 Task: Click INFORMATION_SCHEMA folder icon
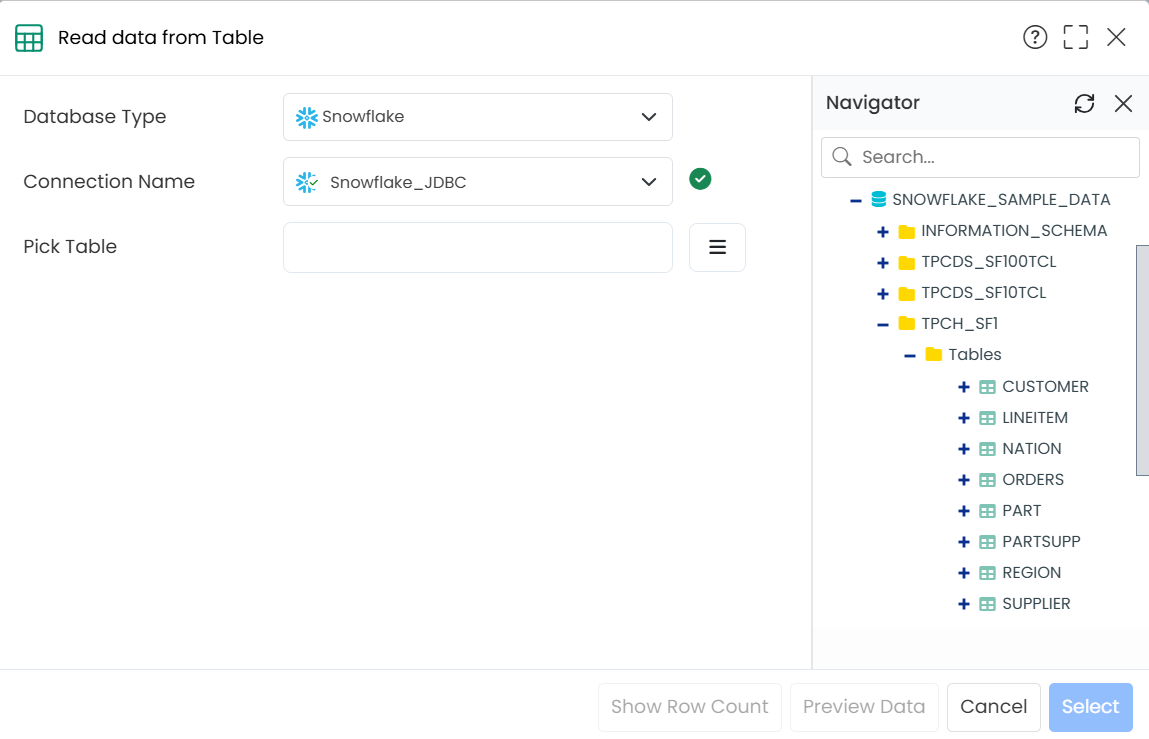(906, 232)
